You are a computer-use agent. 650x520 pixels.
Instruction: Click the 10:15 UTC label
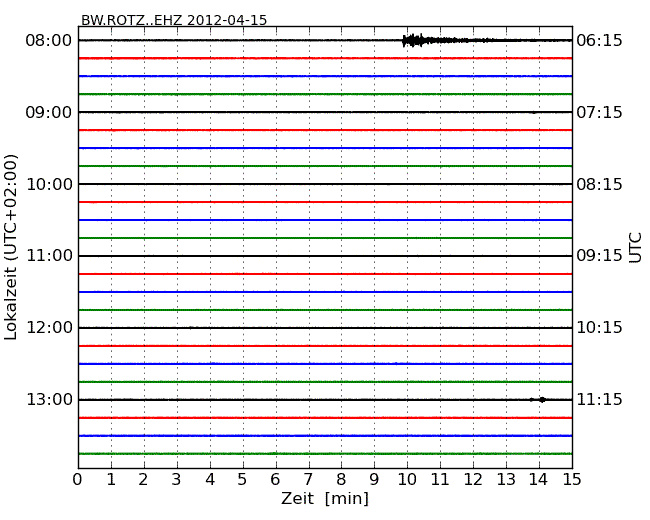point(599,328)
